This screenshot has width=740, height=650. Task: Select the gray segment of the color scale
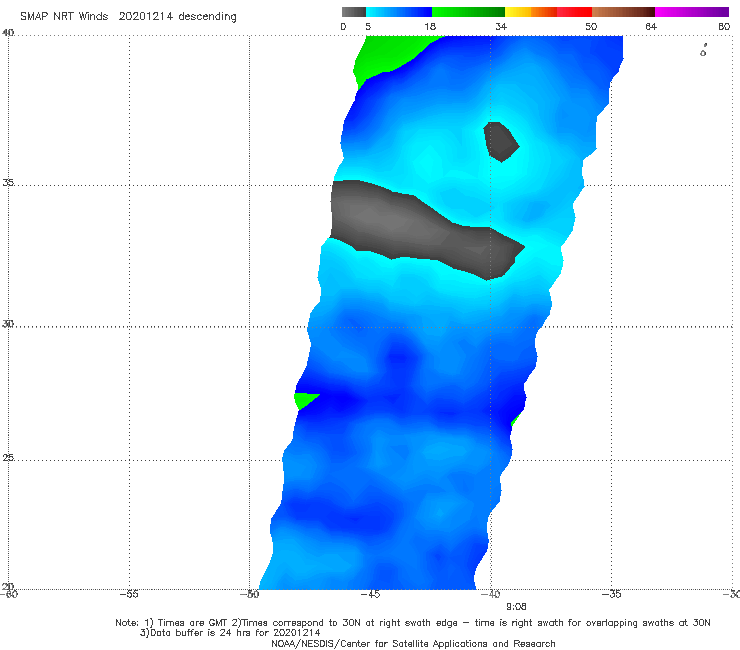coord(353,12)
